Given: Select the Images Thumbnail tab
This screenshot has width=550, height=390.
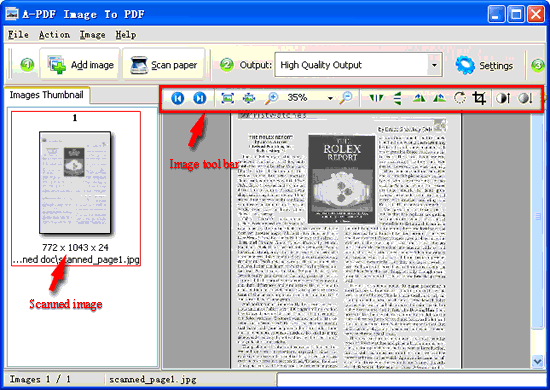Looking at the screenshot, I should [46, 95].
